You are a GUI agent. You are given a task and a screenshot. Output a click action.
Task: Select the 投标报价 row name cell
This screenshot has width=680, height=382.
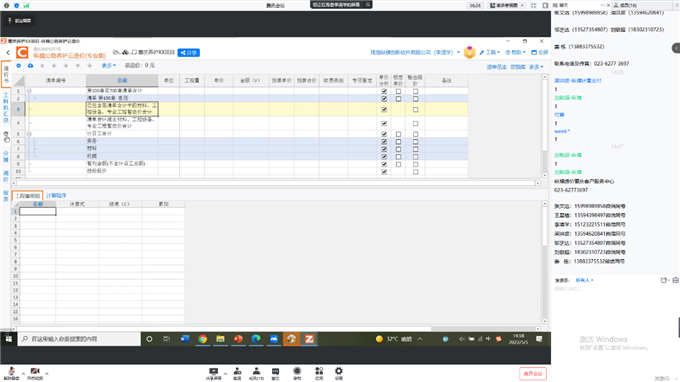[122, 171]
